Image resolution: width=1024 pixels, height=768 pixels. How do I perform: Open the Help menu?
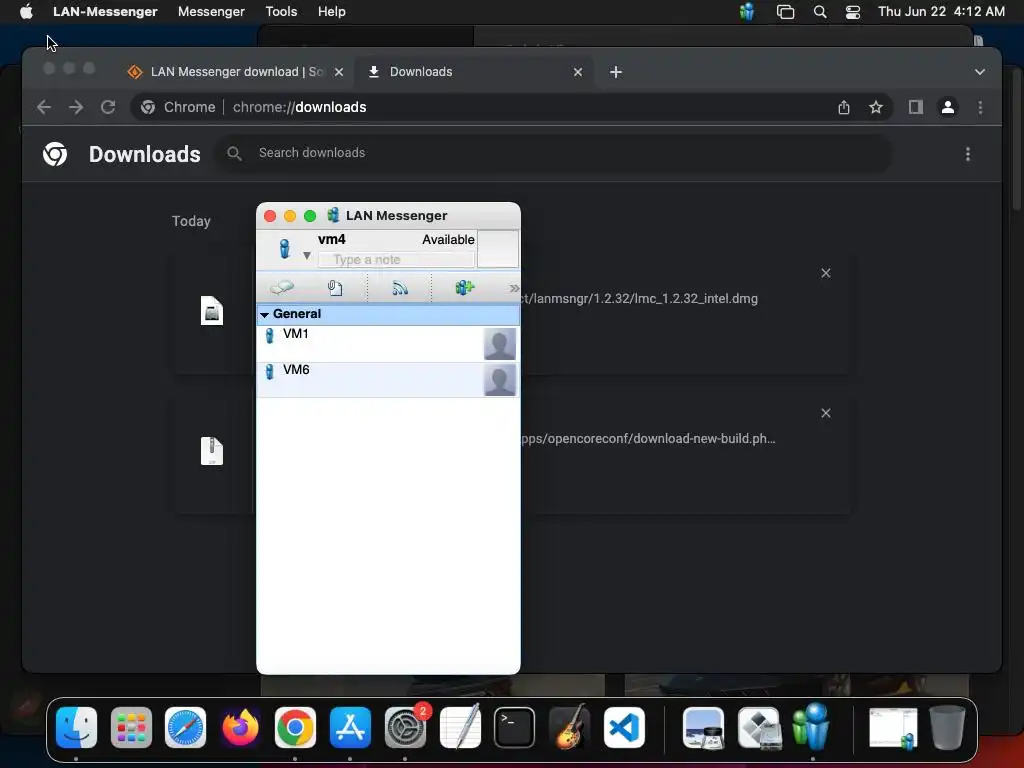coord(332,12)
